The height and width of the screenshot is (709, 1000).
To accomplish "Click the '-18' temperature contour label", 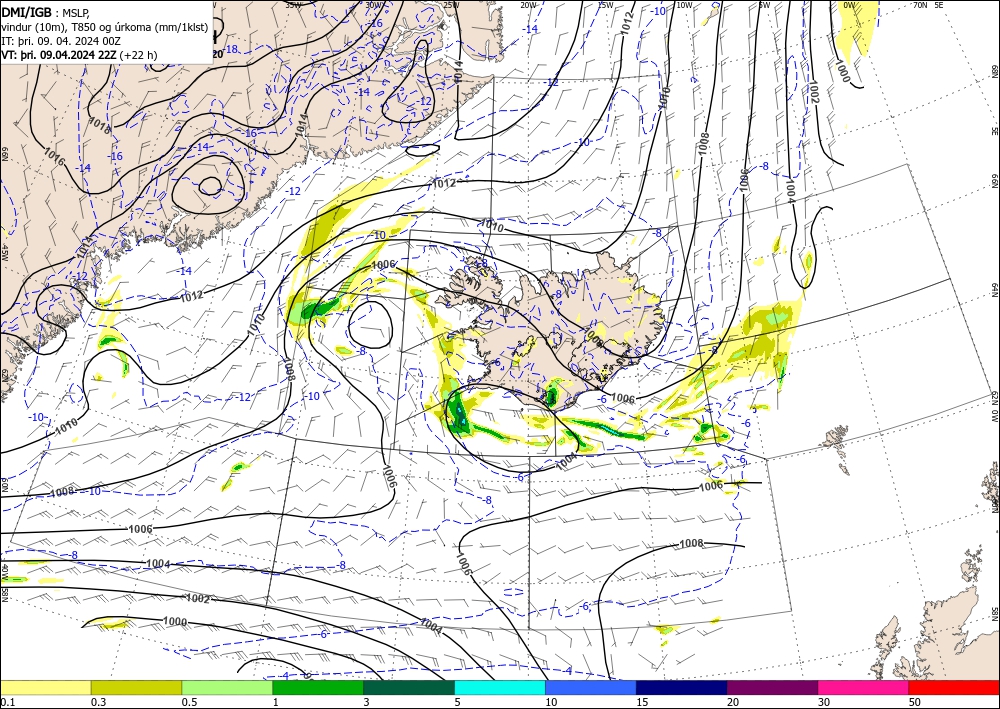I will coord(232,49).
